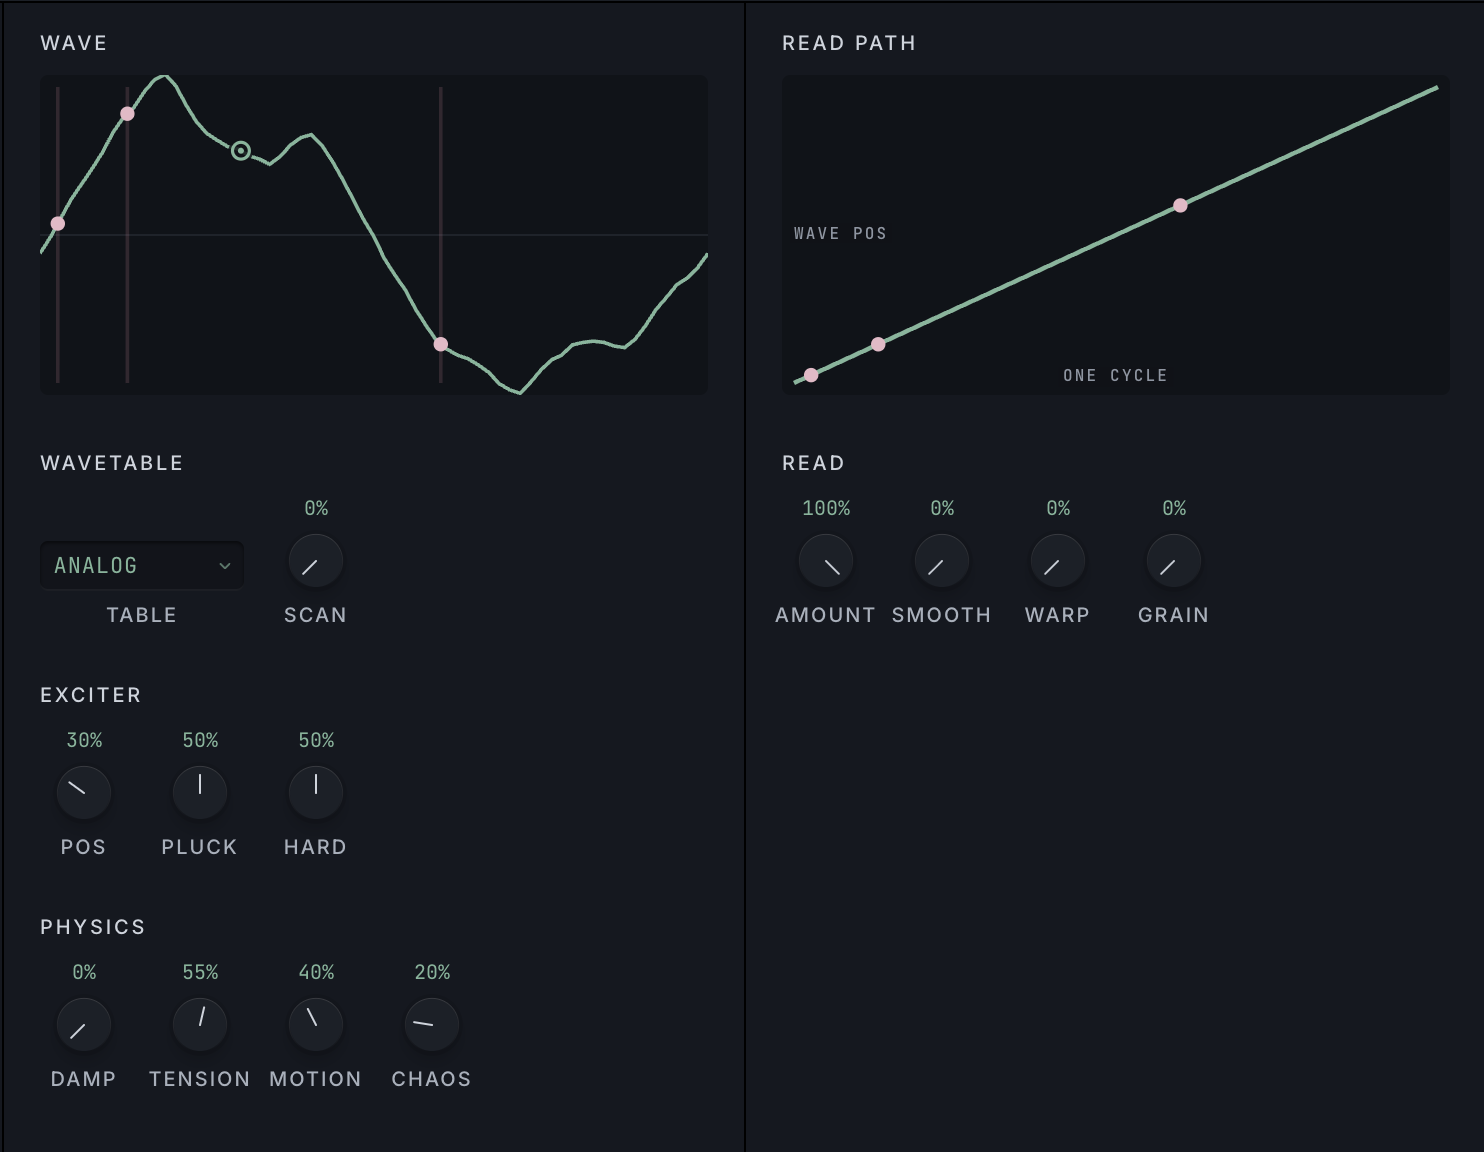Viewport: 1484px width, 1152px height.
Task: Click the 50% value above HARD
Action: click(316, 740)
